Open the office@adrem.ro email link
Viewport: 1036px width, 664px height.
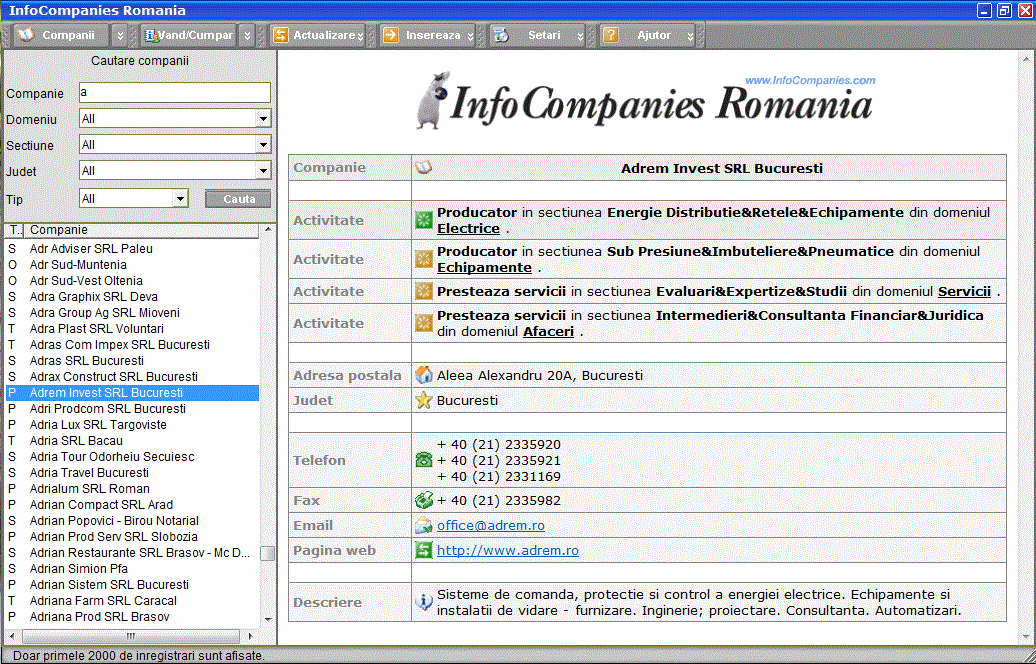pos(490,525)
